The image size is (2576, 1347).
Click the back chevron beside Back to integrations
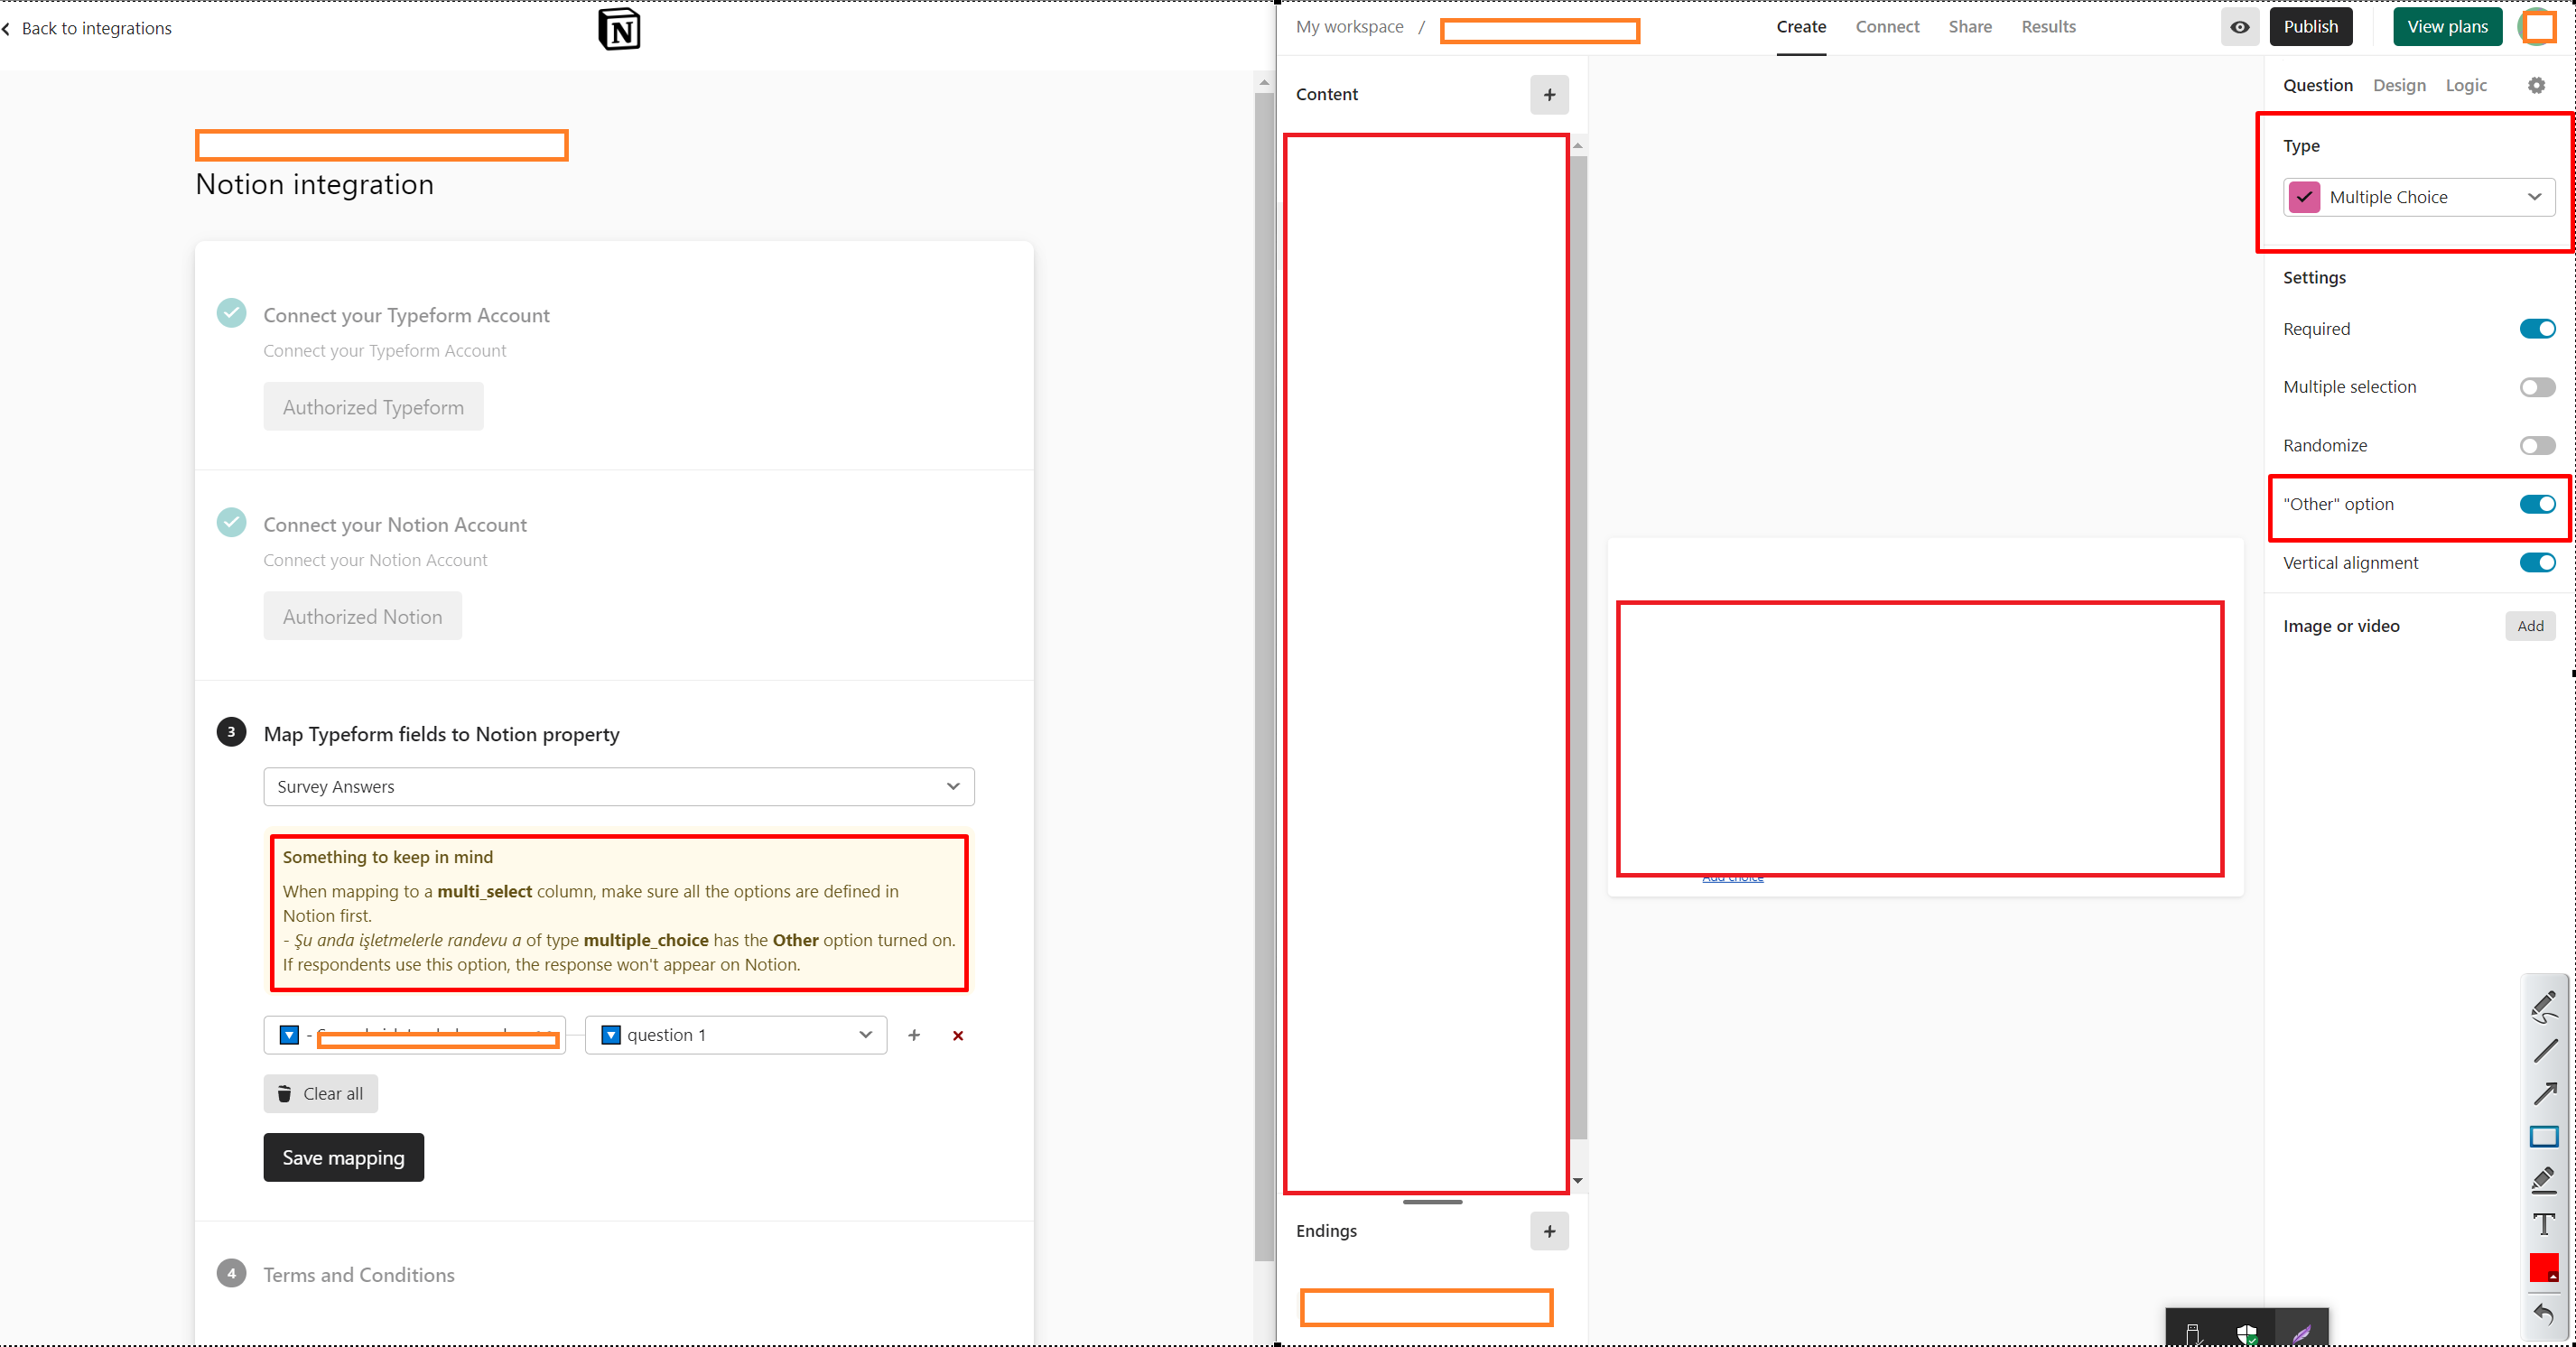click(x=6, y=29)
